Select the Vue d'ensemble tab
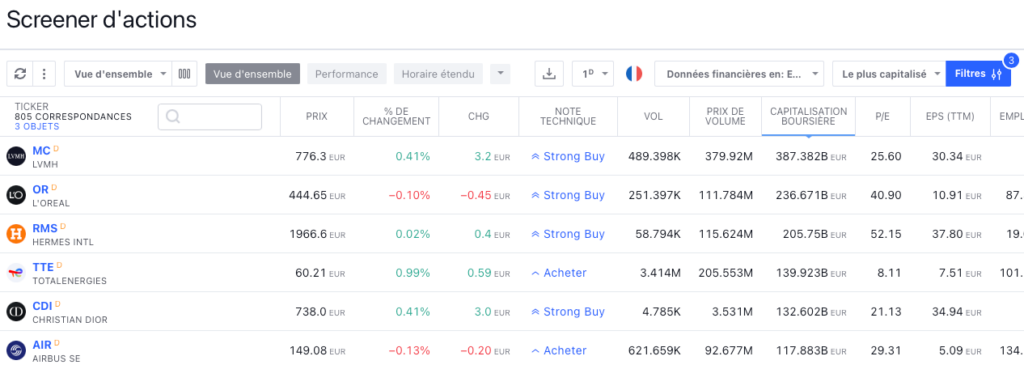This screenshot has width=1024, height=369. (252, 74)
